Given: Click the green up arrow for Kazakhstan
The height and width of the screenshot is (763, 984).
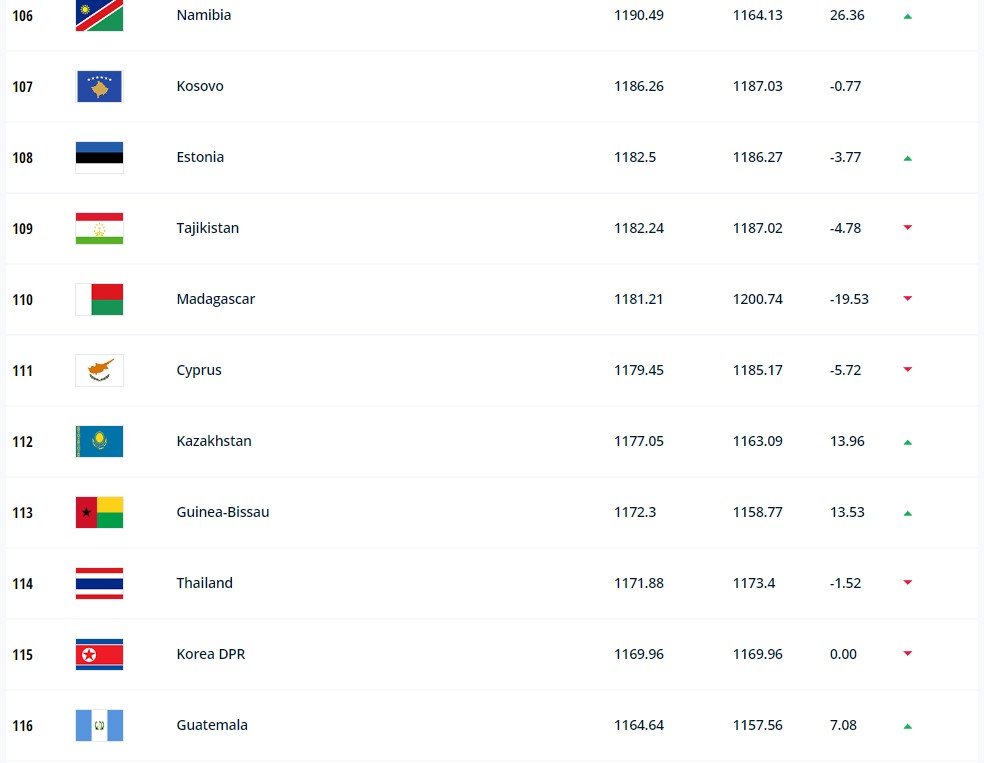Looking at the screenshot, I should [907, 442].
